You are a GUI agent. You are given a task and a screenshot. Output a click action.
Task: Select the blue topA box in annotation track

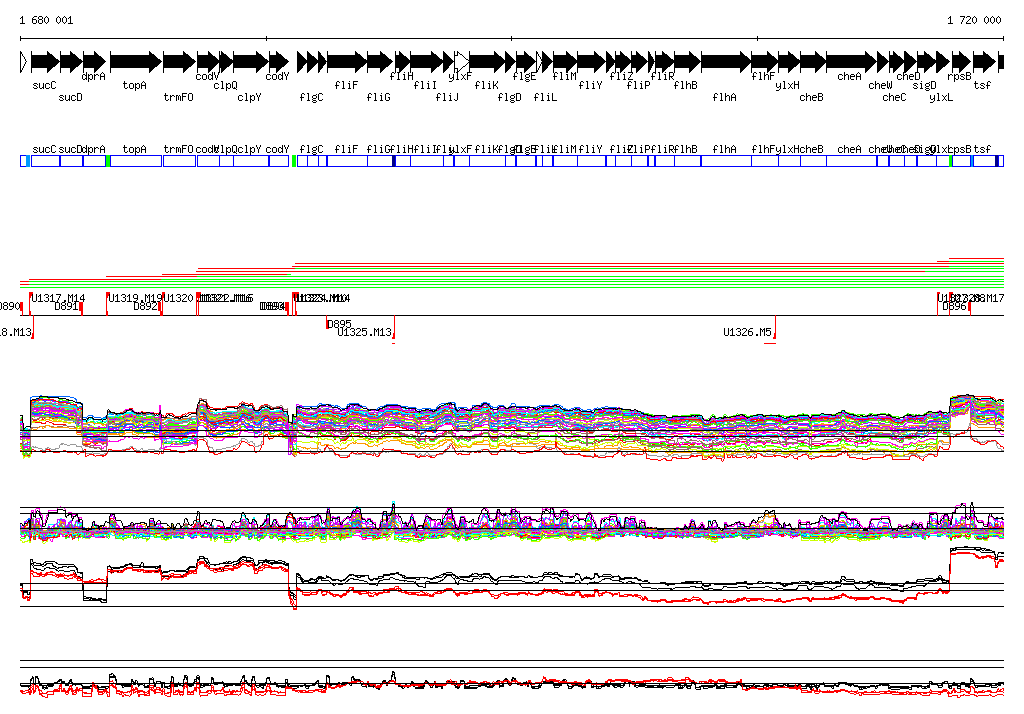click(x=136, y=161)
